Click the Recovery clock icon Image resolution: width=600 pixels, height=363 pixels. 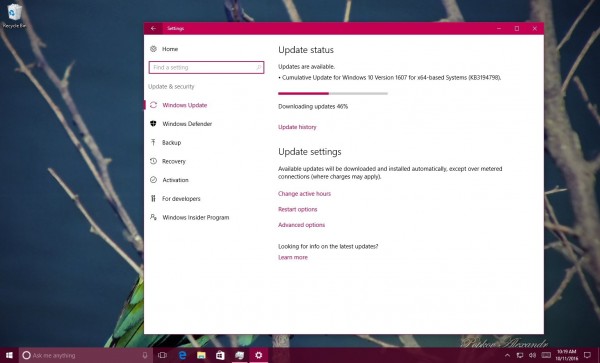pos(153,161)
